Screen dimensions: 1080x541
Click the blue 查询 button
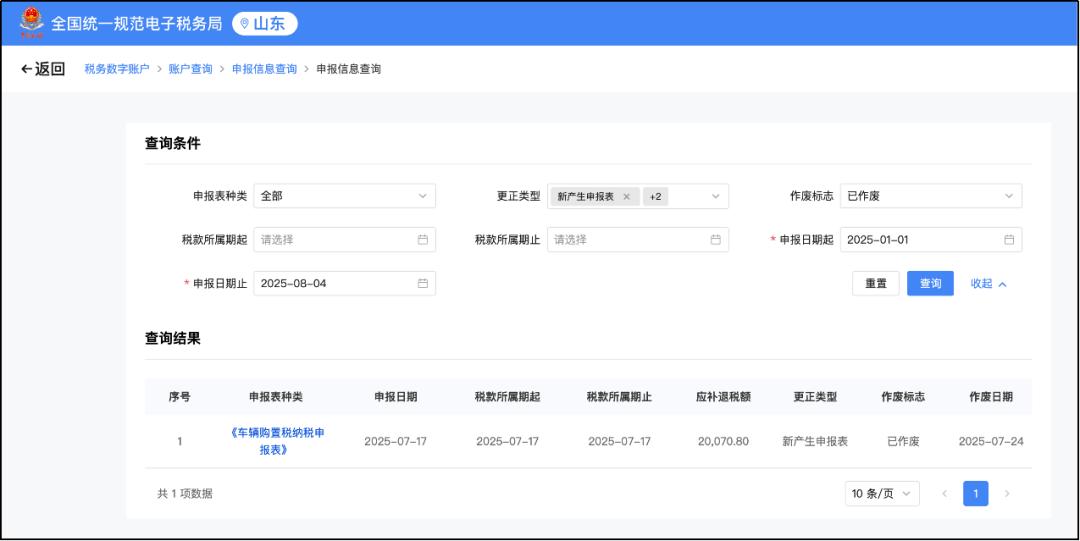point(930,284)
